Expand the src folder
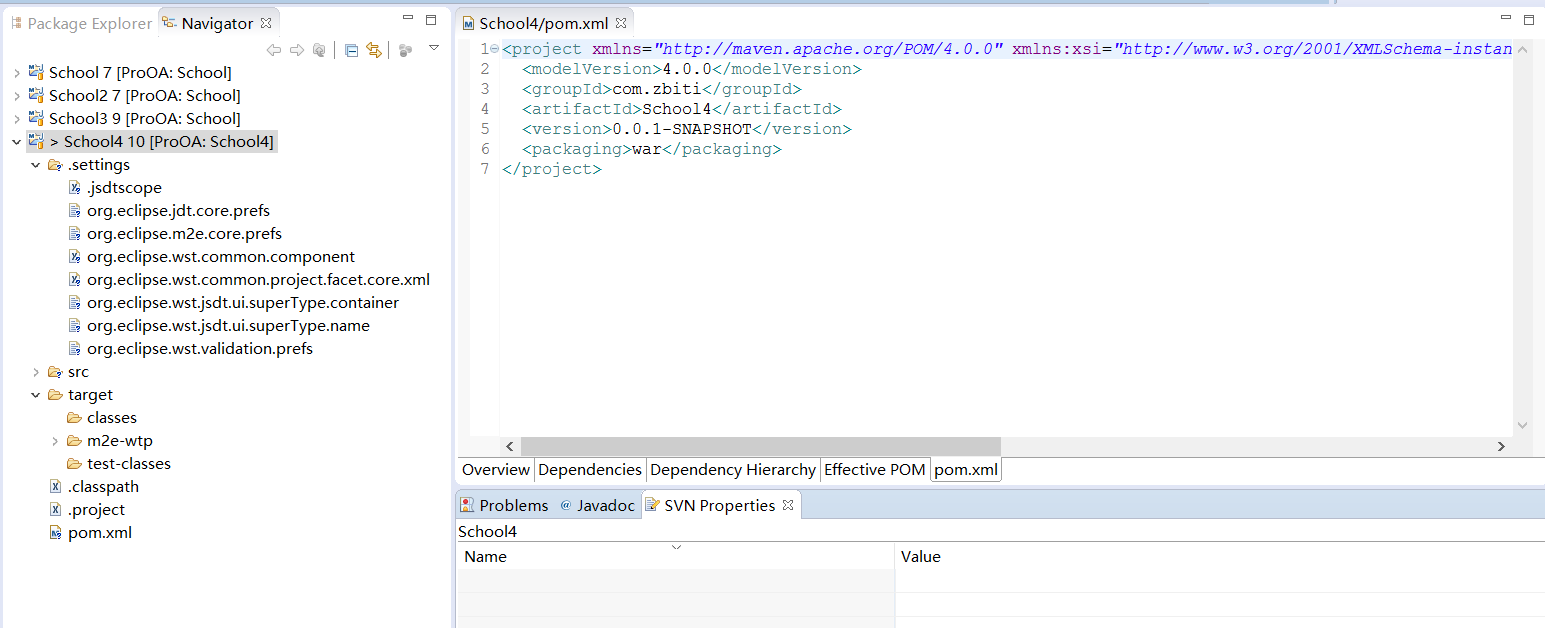The width and height of the screenshot is (1545, 628). 36,372
